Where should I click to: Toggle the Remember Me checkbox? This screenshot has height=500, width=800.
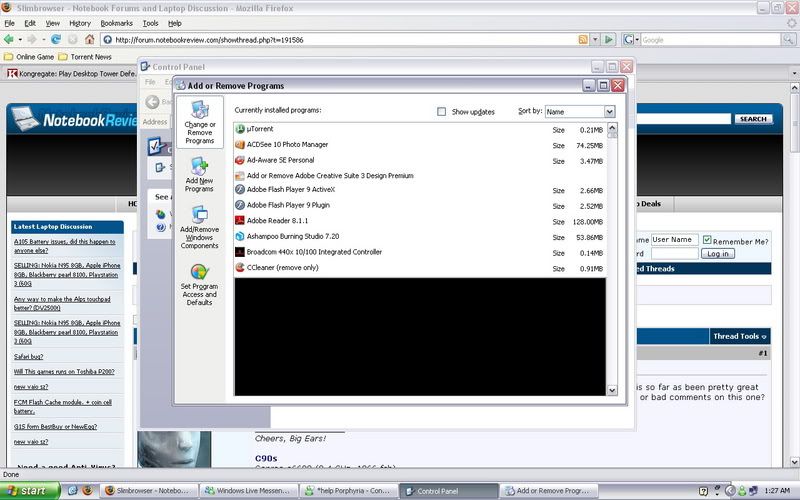tap(707, 239)
